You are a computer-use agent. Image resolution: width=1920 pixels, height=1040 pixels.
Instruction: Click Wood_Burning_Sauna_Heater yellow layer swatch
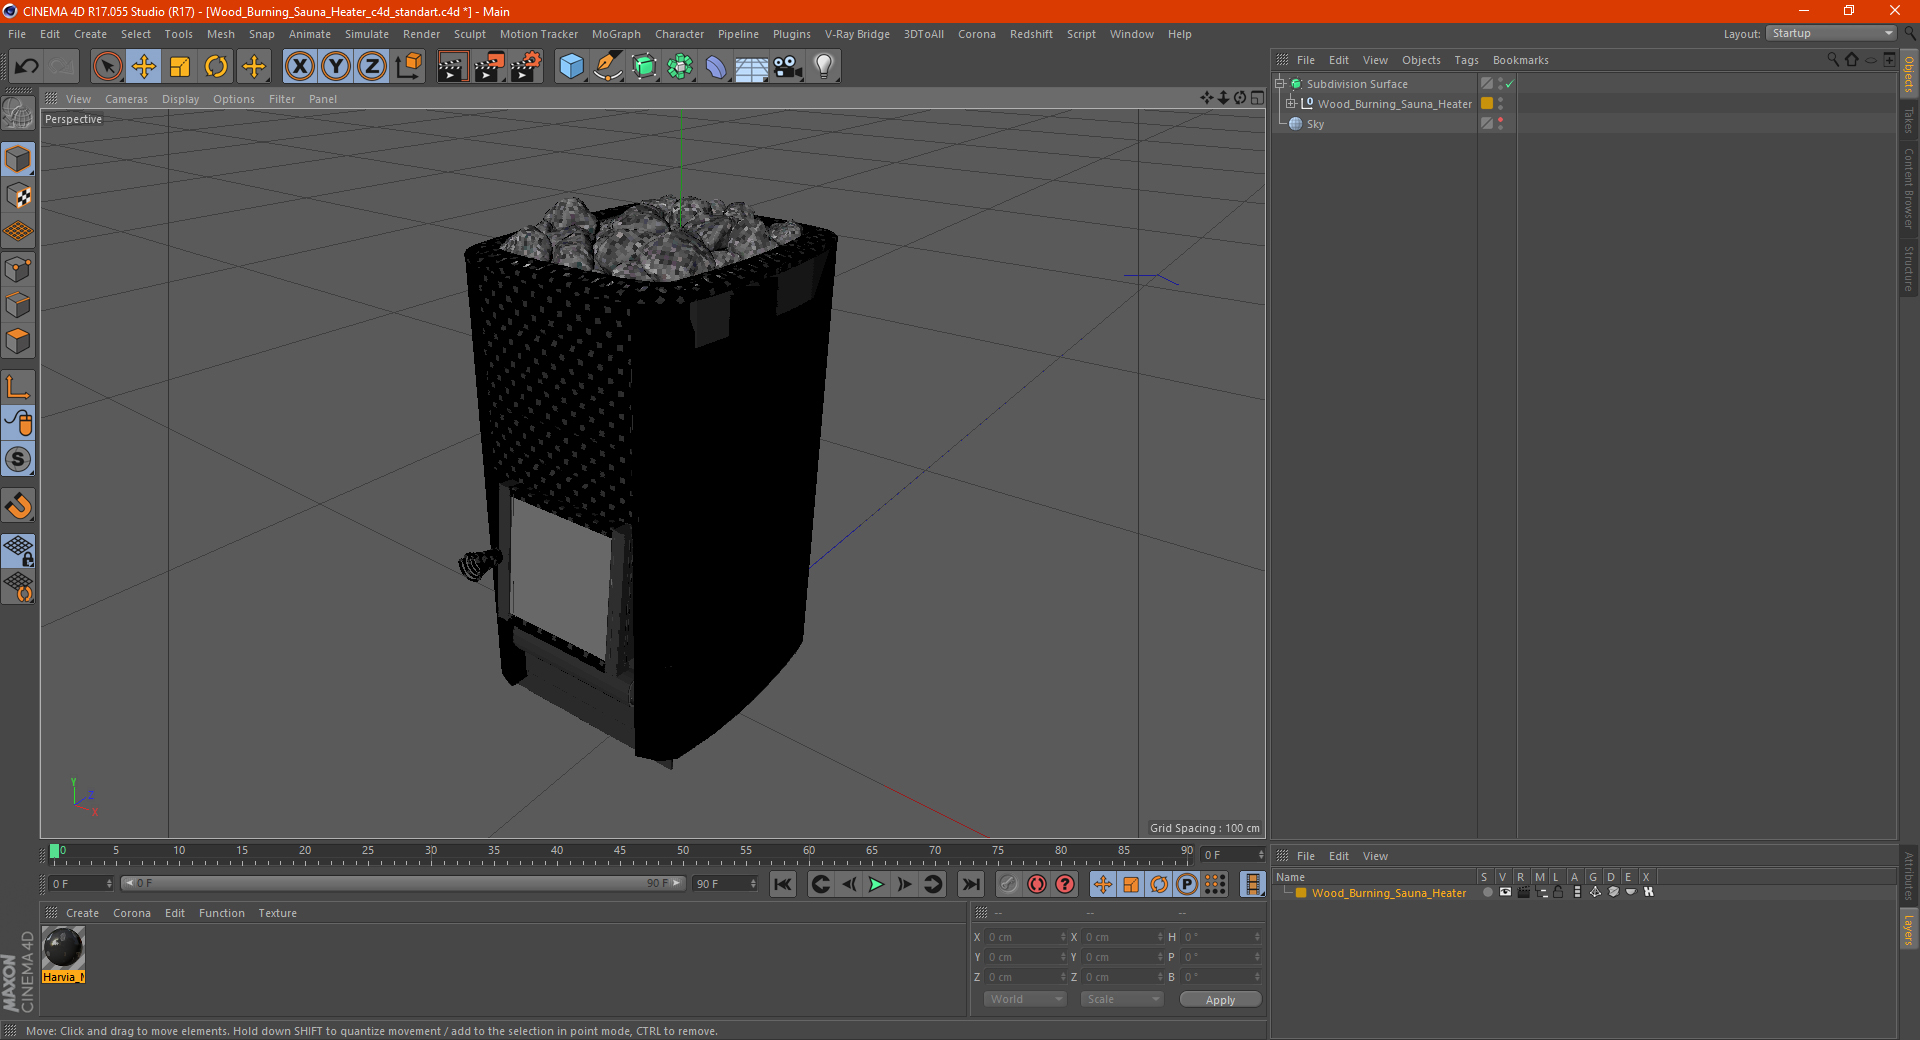(x=1487, y=104)
